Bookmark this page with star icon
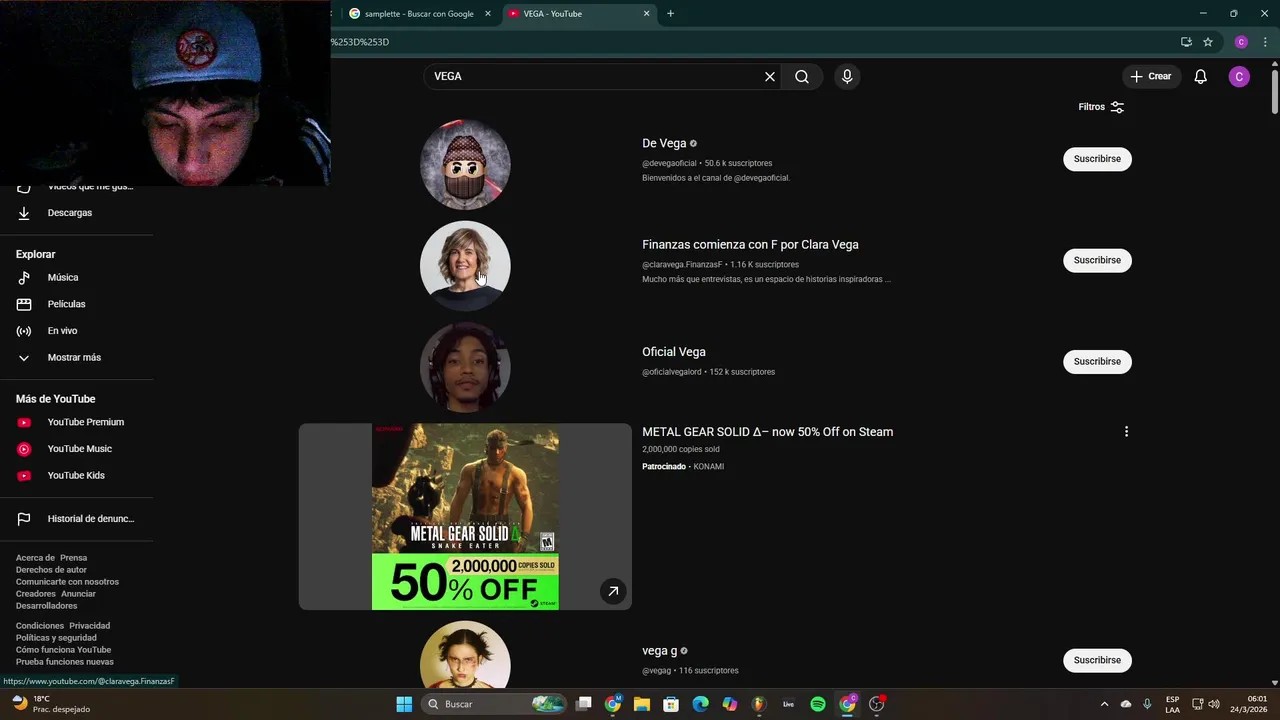Viewport: 1280px width, 720px height. pyautogui.click(x=1208, y=42)
